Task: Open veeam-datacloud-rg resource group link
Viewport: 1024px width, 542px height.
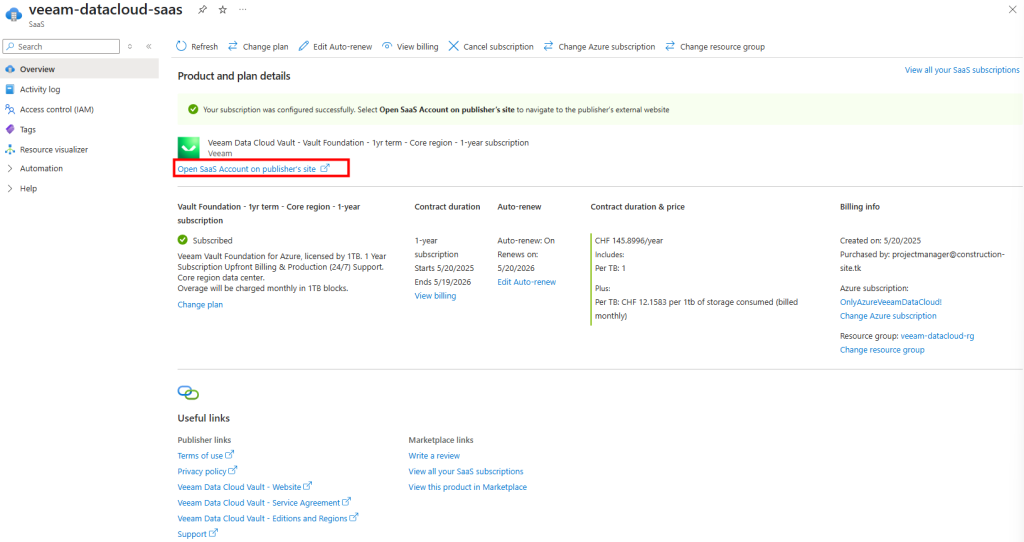Action: [x=937, y=336]
